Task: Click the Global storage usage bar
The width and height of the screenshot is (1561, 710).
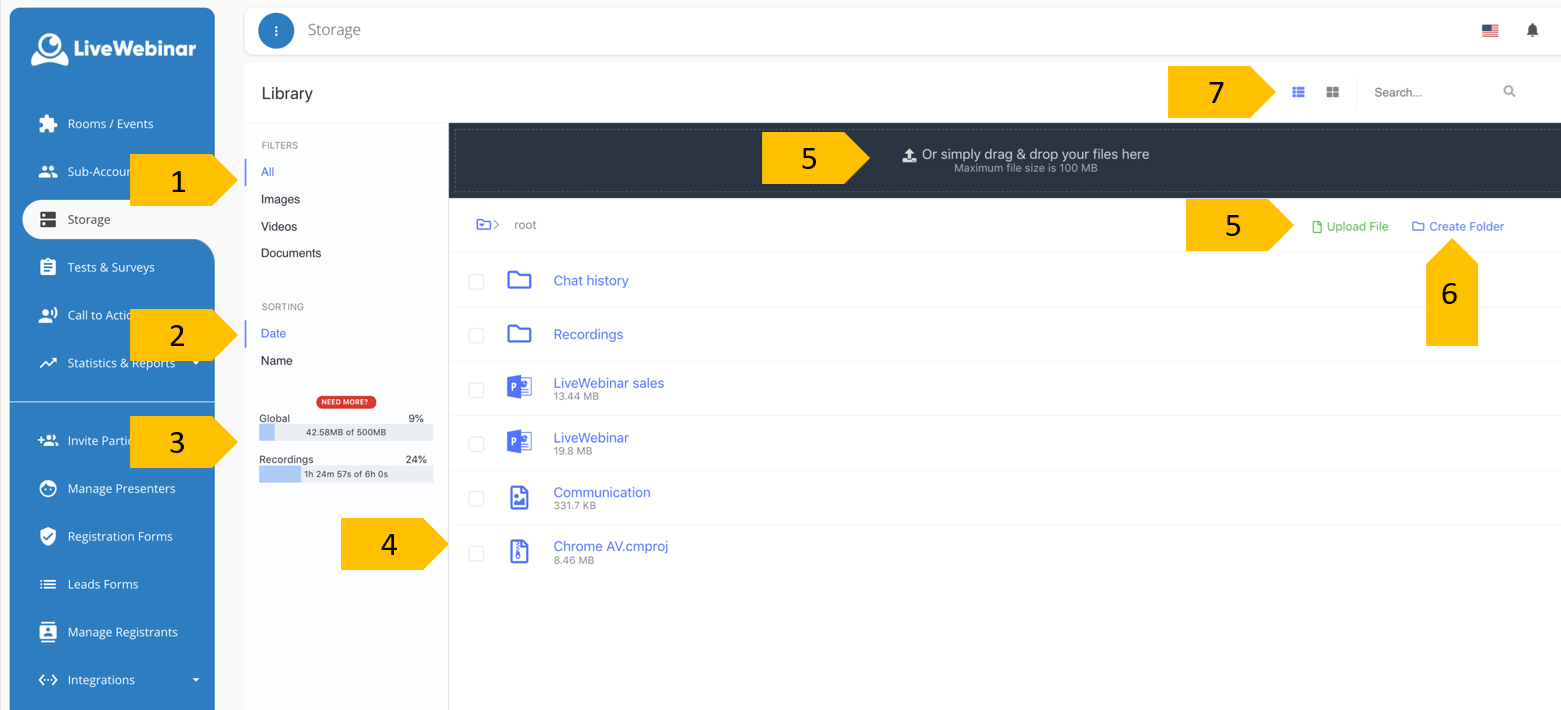Action: (x=346, y=433)
